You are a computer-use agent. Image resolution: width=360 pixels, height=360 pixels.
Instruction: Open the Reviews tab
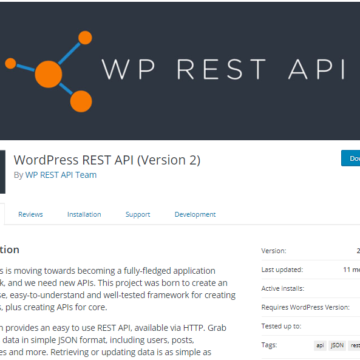[x=30, y=214]
